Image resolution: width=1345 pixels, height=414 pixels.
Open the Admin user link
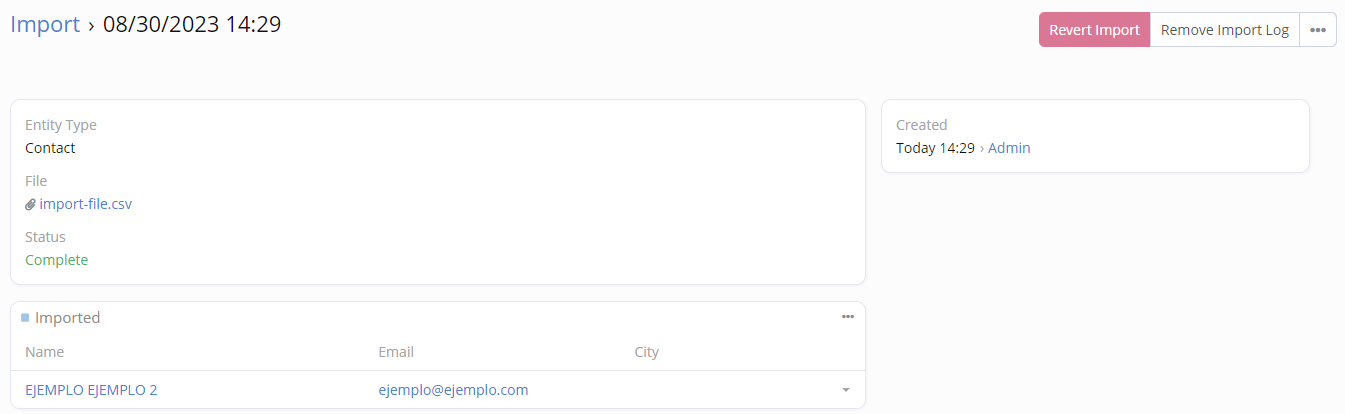pos(1009,148)
